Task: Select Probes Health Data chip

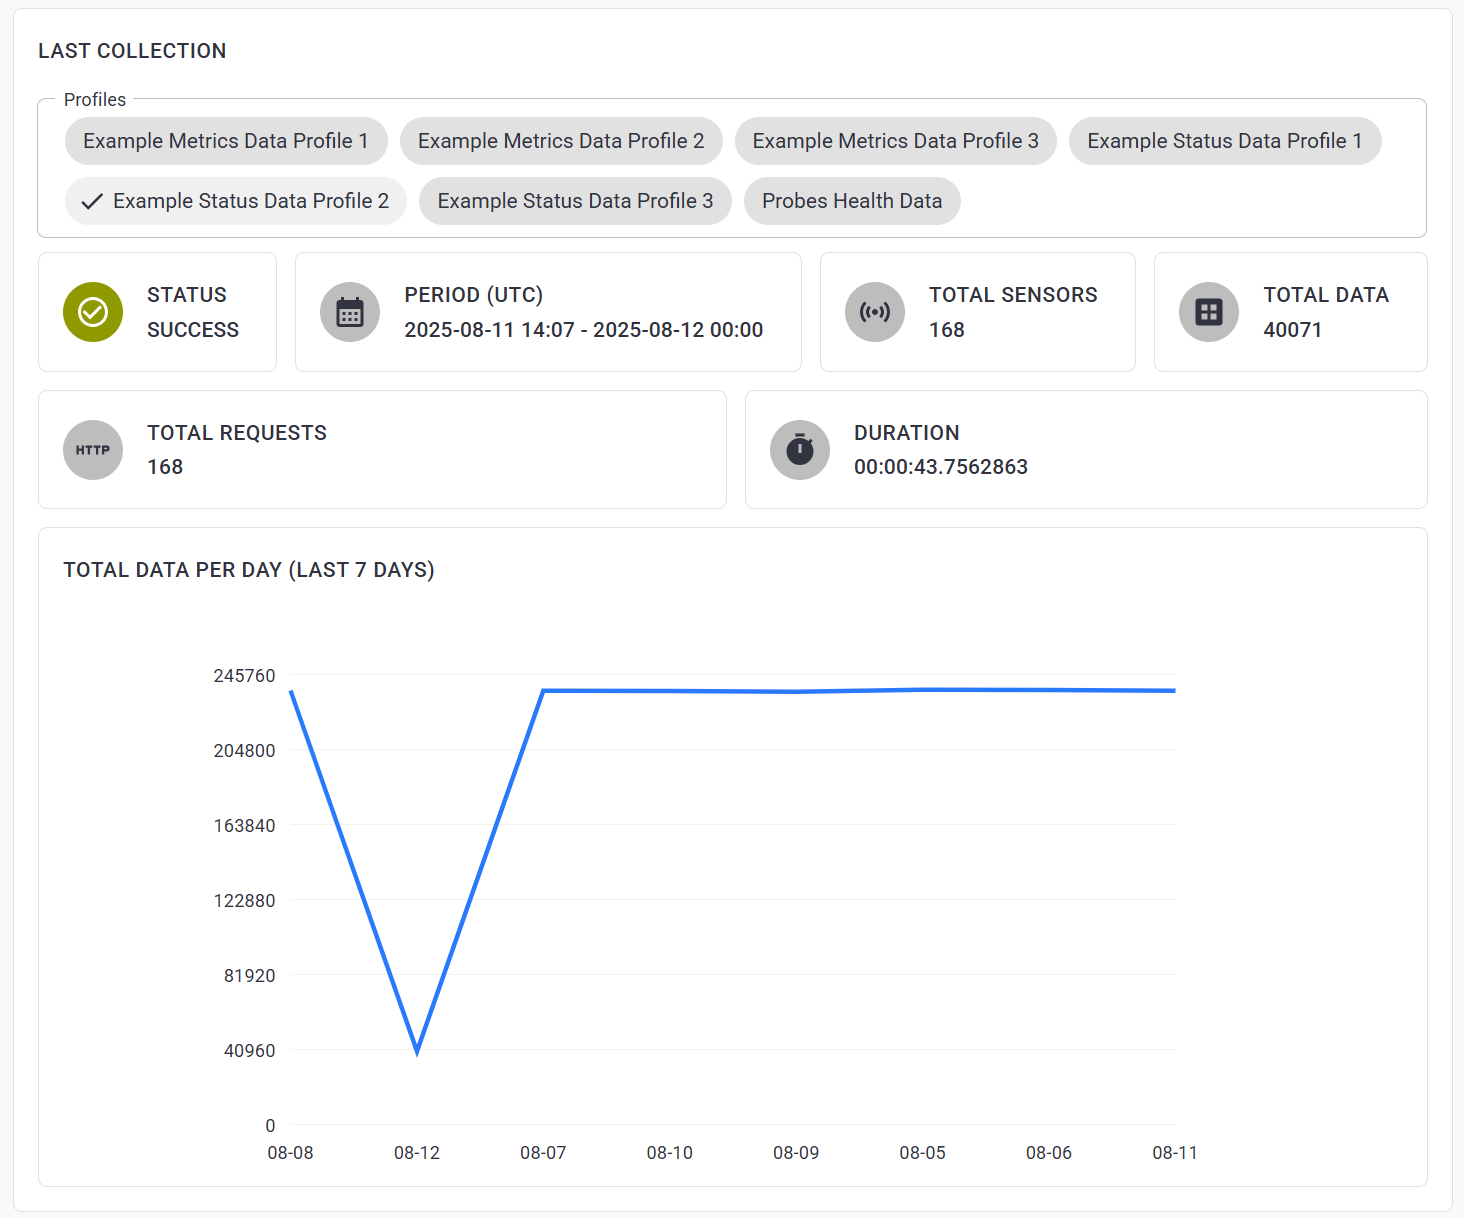Action: pyautogui.click(x=852, y=201)
